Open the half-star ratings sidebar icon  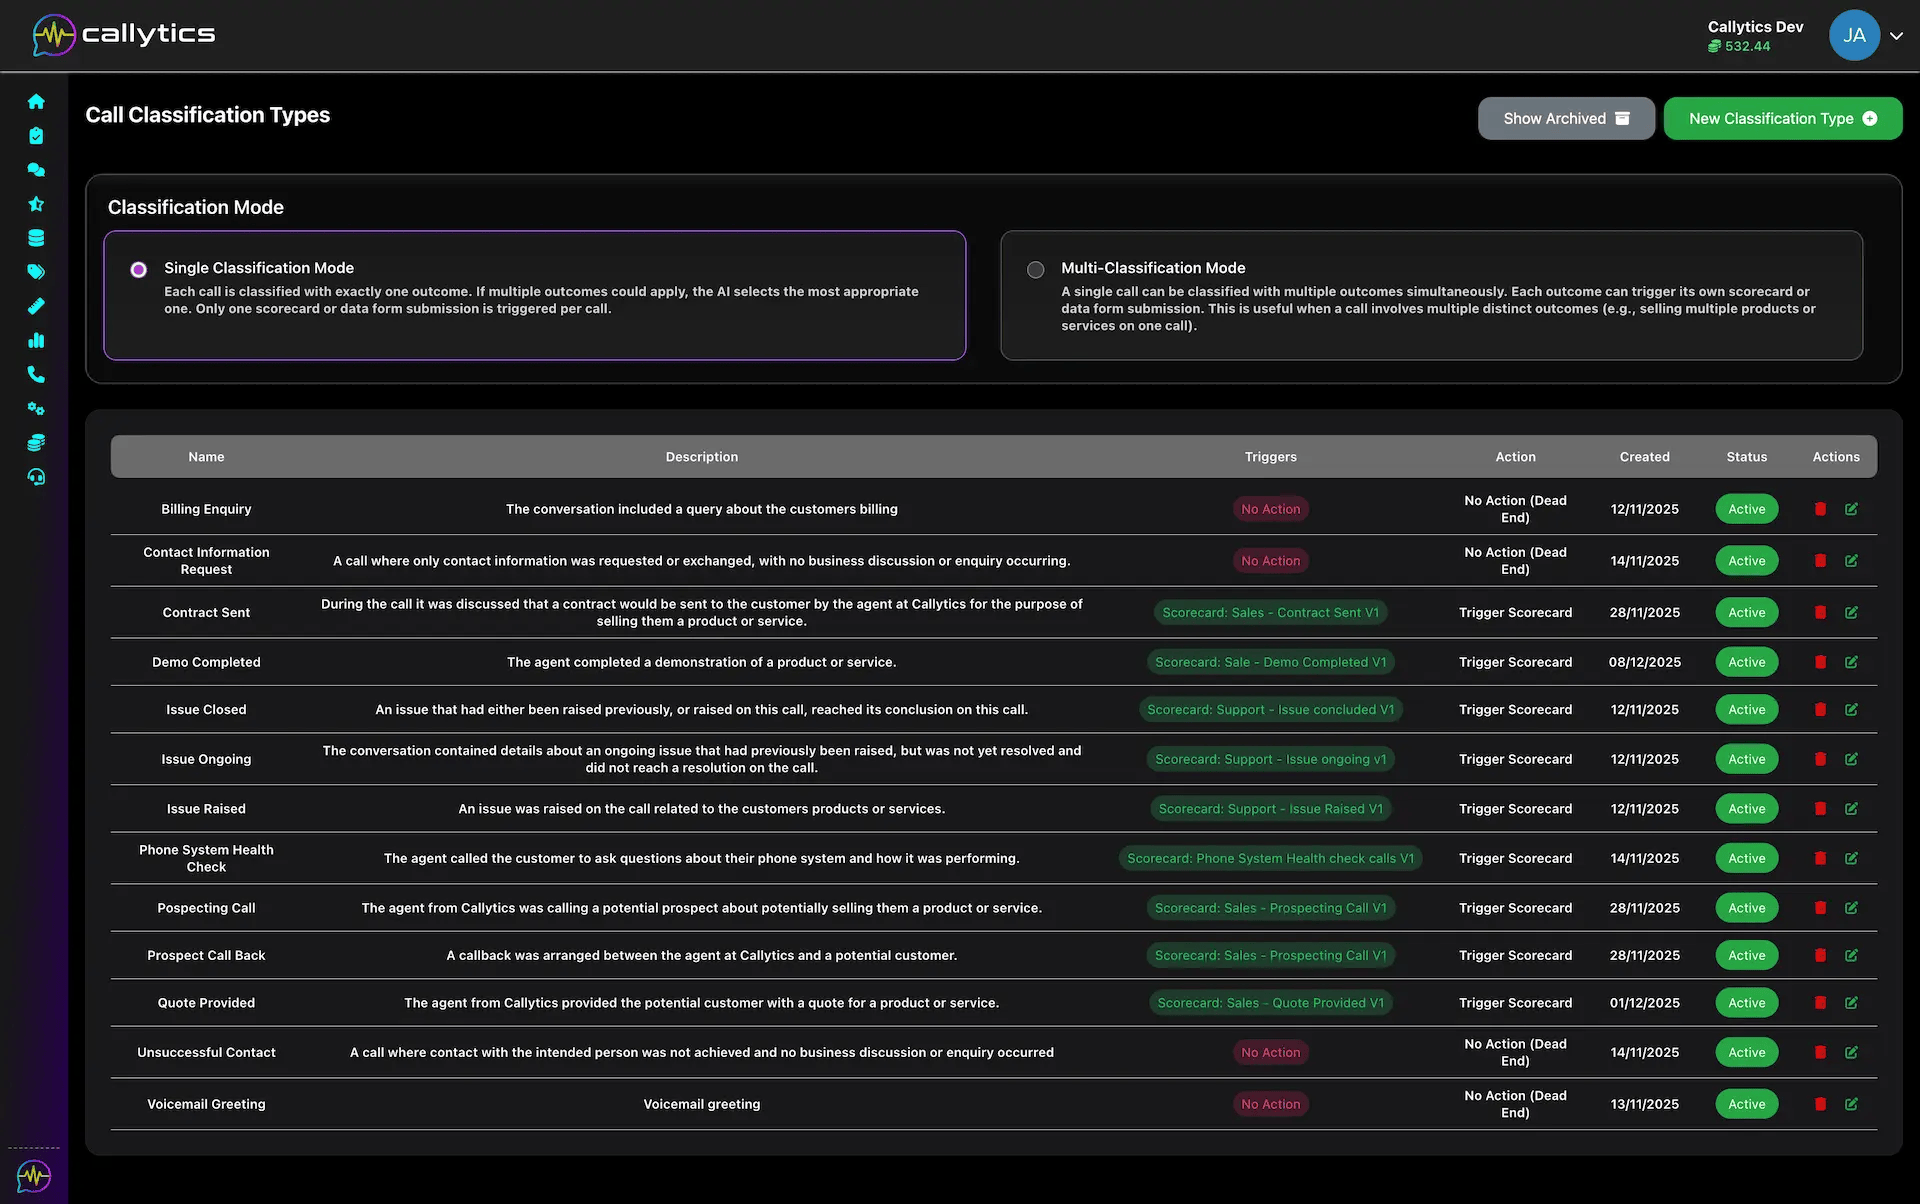click(36, 204)
